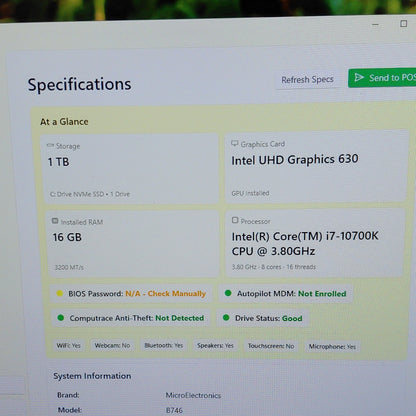Screen dimensions: 416x416
Task: Select the Webcam: No chip
Action: pyautogui.click(x=112, y=345)
